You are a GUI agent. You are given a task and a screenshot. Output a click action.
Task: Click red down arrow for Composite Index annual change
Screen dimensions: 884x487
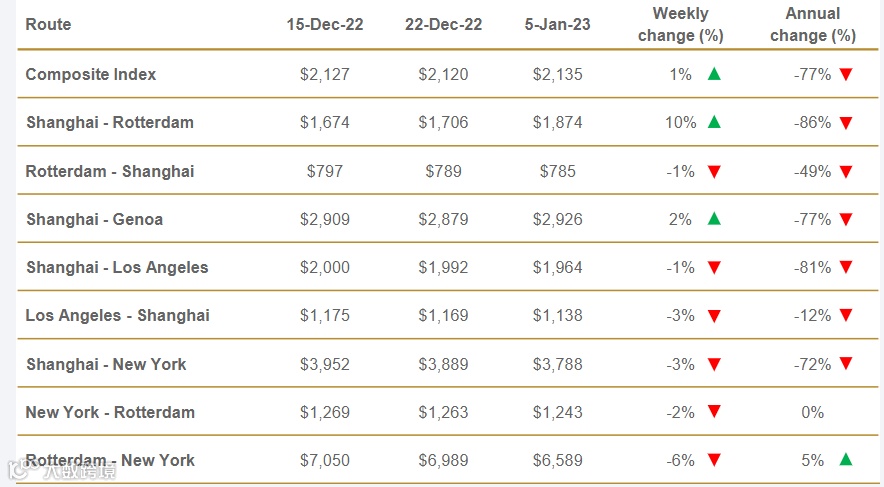point(846,74)
